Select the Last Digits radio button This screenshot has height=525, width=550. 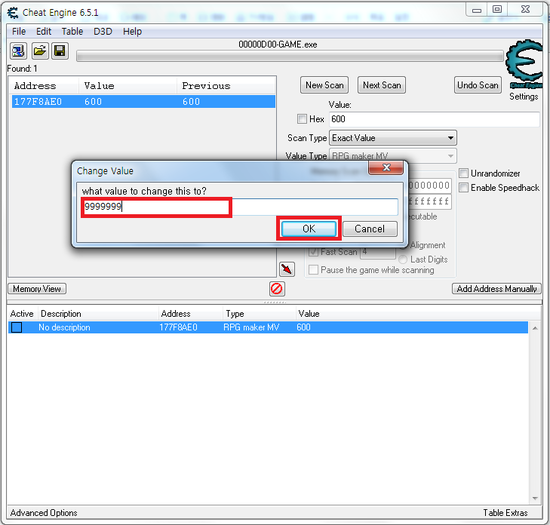tap(403, 260)
